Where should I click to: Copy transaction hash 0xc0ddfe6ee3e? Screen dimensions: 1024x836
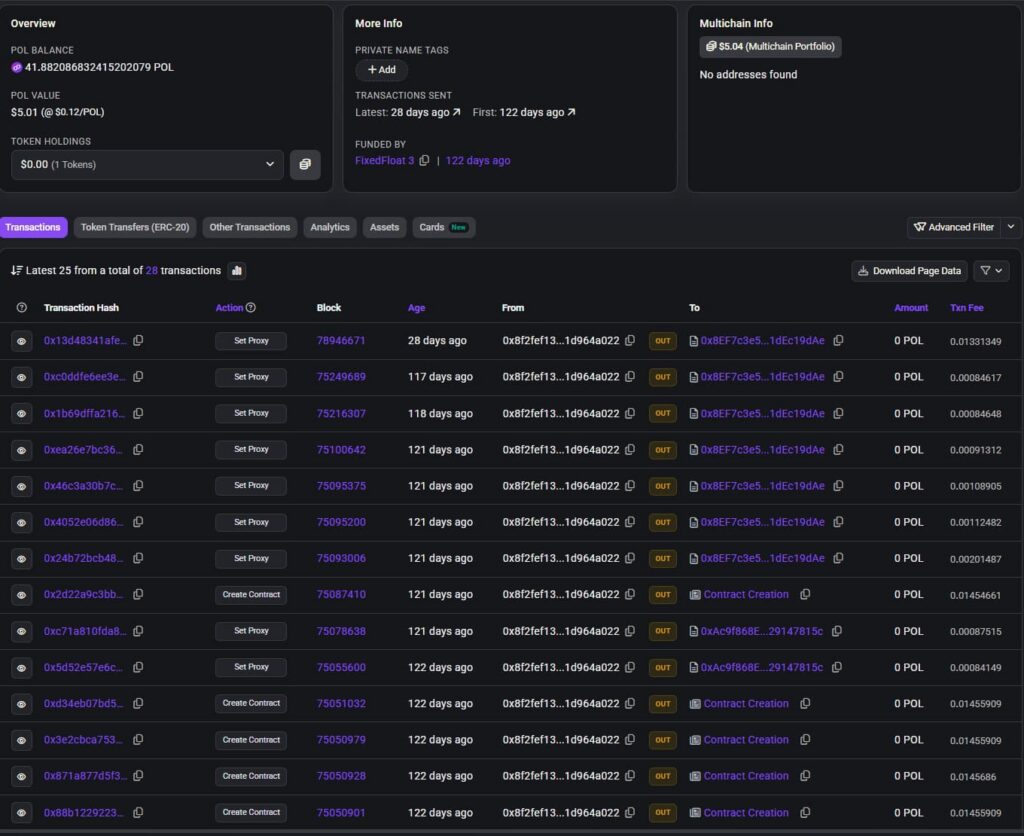click(x=138, y=377)
